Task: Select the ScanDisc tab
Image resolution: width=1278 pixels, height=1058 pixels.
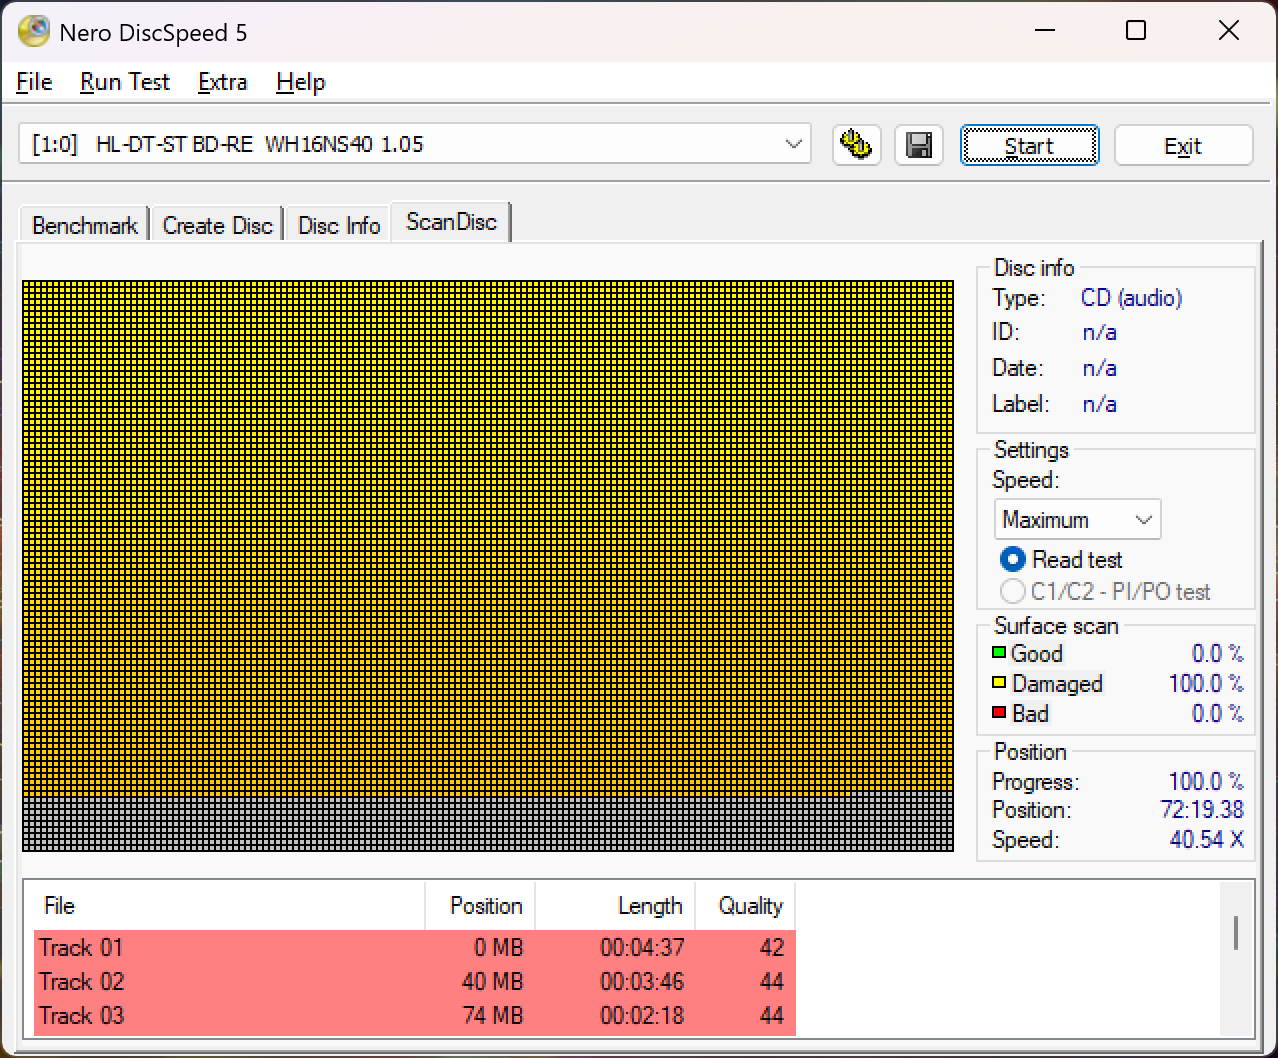Action: pos(451,222)
